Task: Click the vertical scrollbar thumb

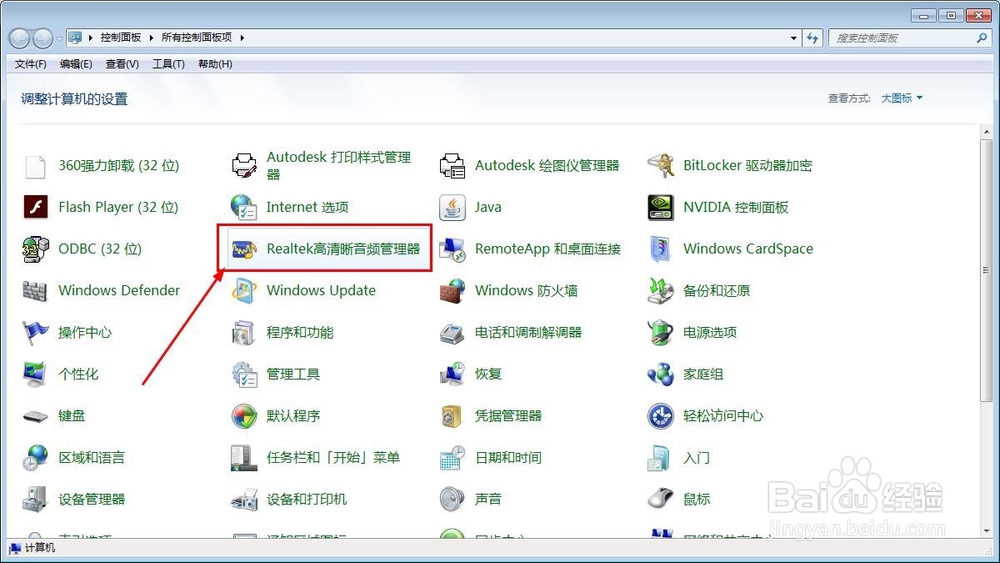Action: [x=986, y=270]
